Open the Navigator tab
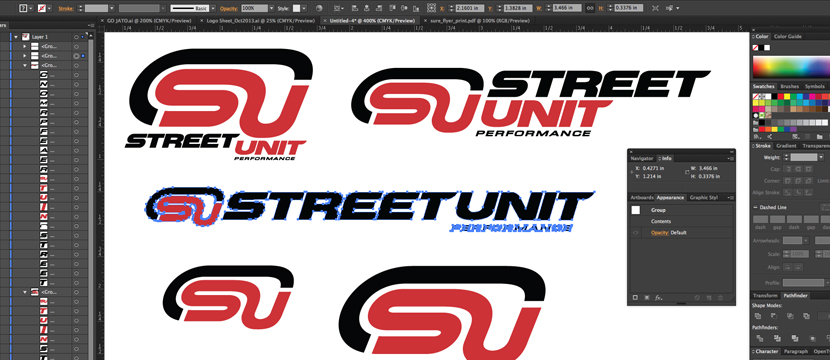 coord(642,158)
